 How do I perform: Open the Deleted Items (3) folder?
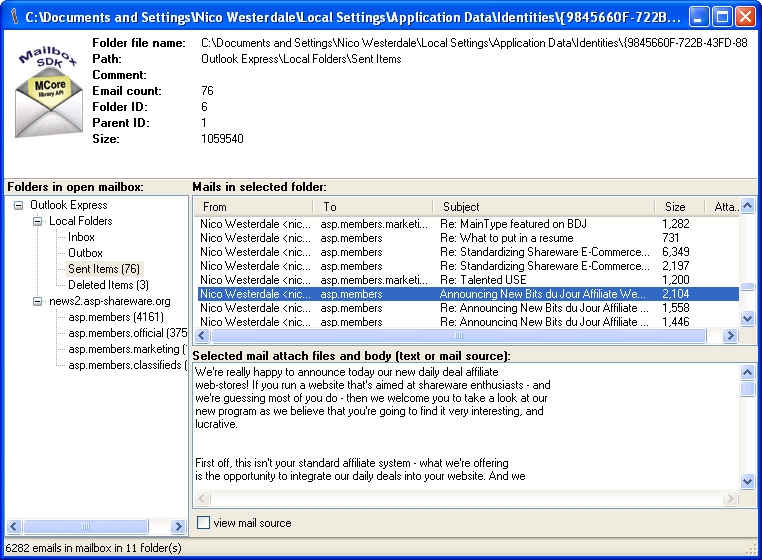(108, 285)
